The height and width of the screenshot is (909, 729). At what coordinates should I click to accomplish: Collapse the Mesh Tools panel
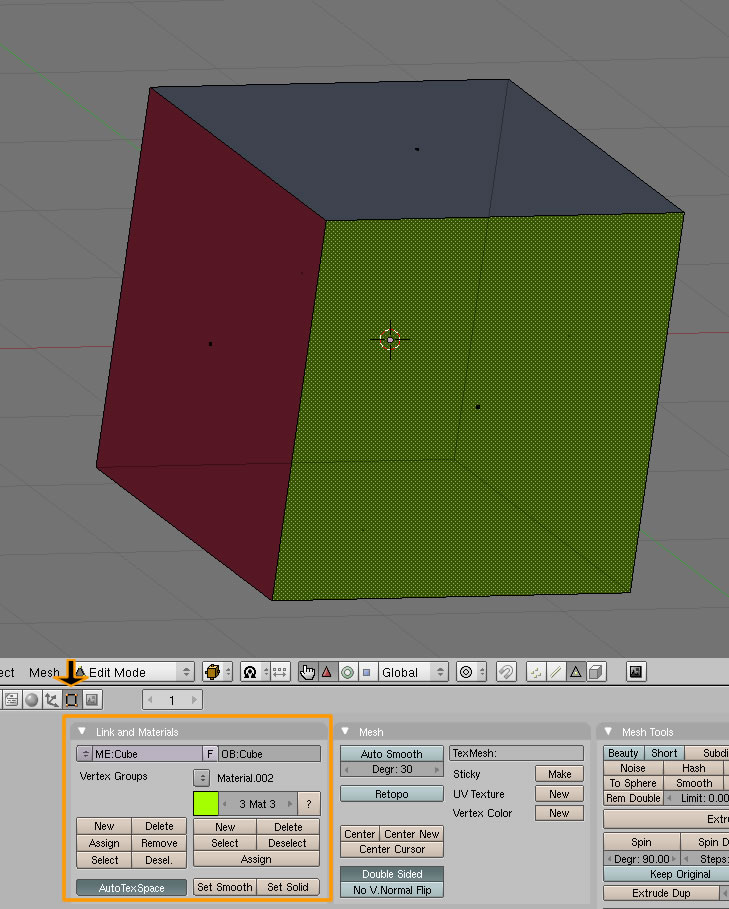click(x=608, y=732)
